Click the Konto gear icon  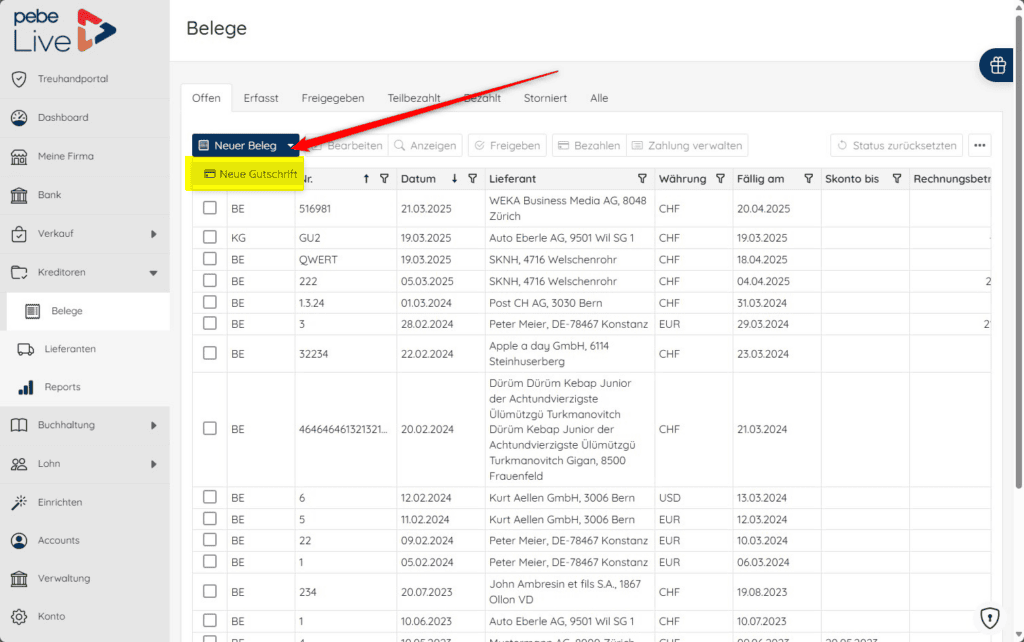tap(19, 617)
